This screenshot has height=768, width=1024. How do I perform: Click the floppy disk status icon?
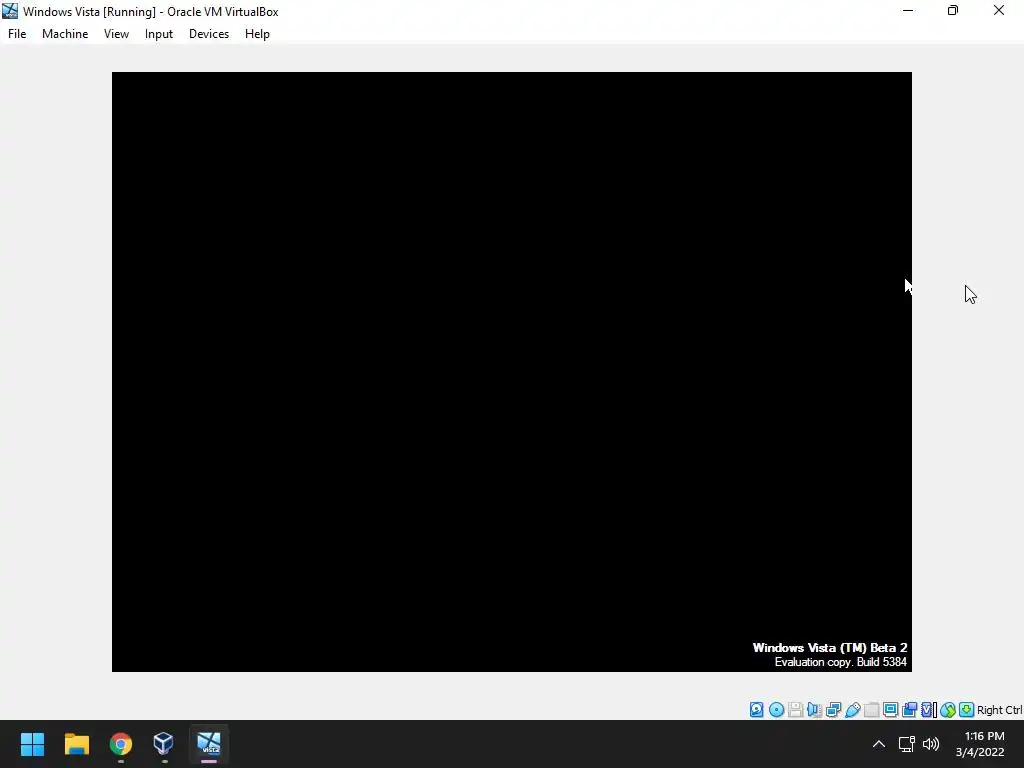coord(795,710)
